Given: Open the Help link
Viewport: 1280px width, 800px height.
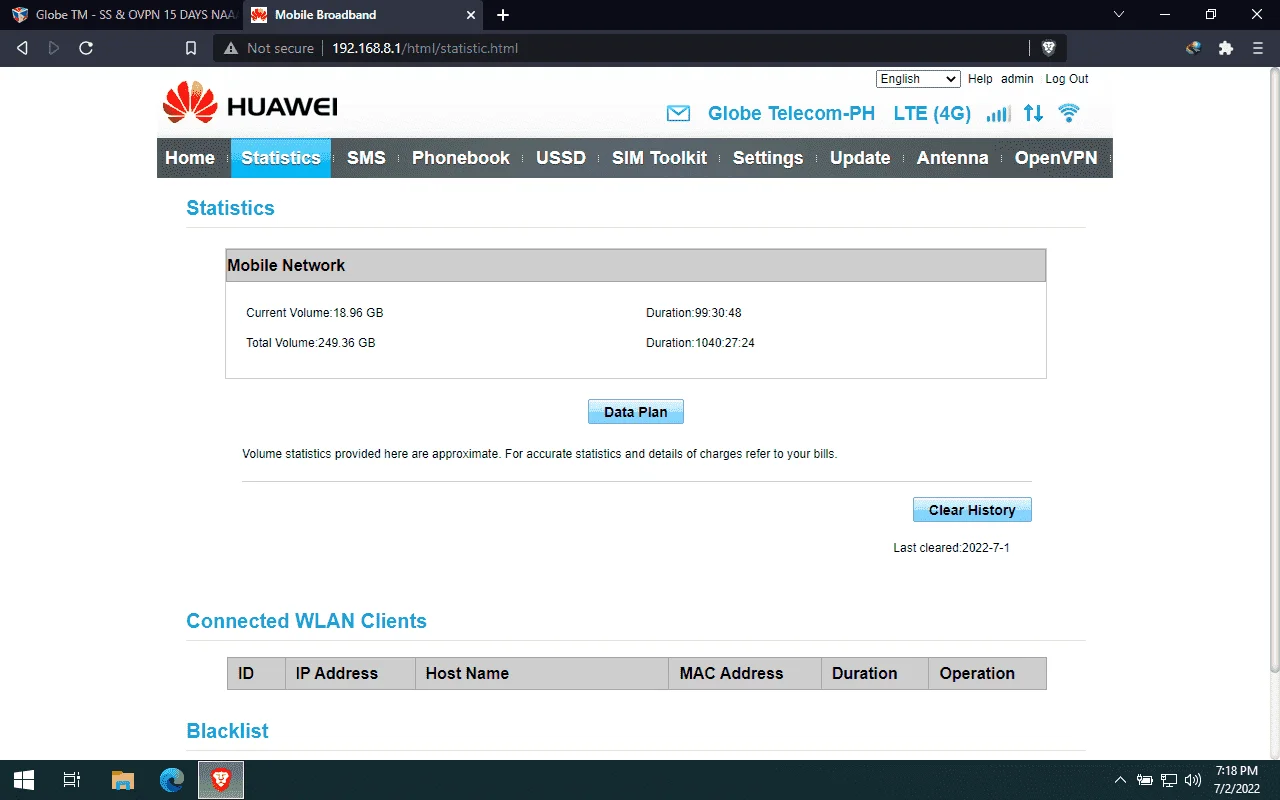Looking at the screenshot, I should click(x=980, y=79).
